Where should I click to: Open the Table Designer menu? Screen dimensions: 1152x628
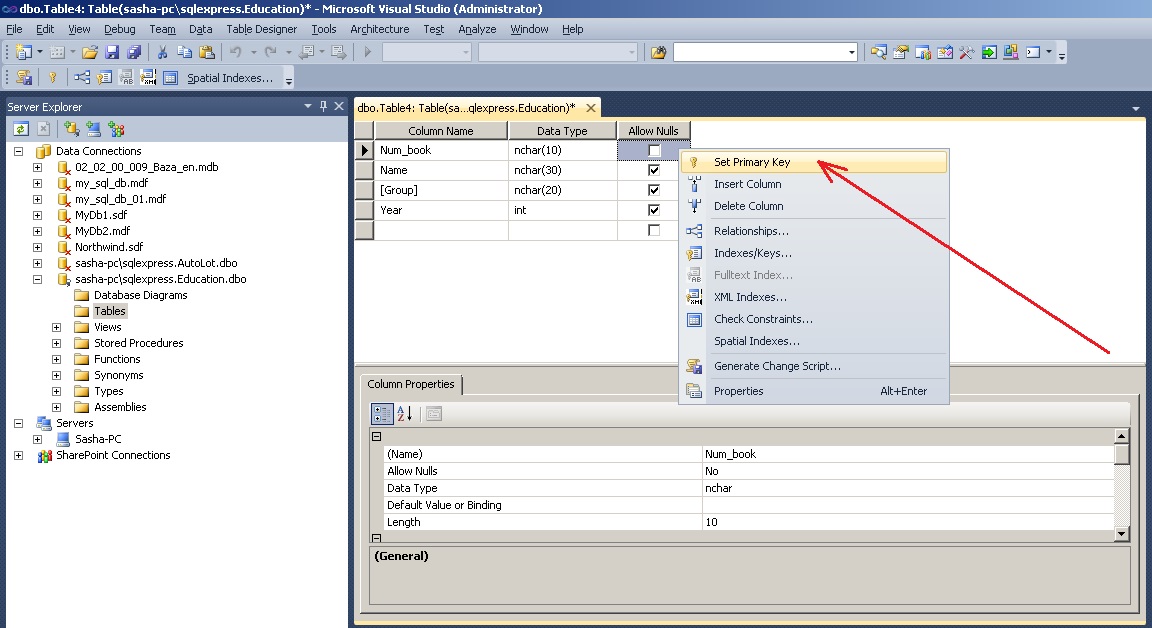click(262, 29)
